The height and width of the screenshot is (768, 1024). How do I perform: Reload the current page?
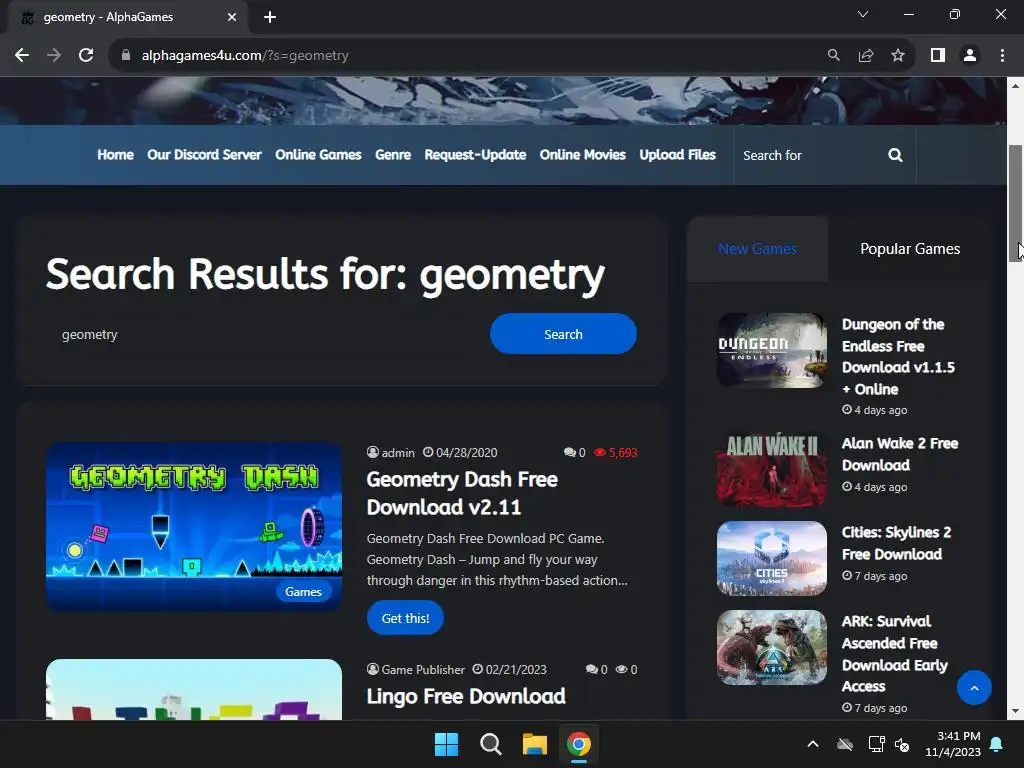click(x=86, y=56)
